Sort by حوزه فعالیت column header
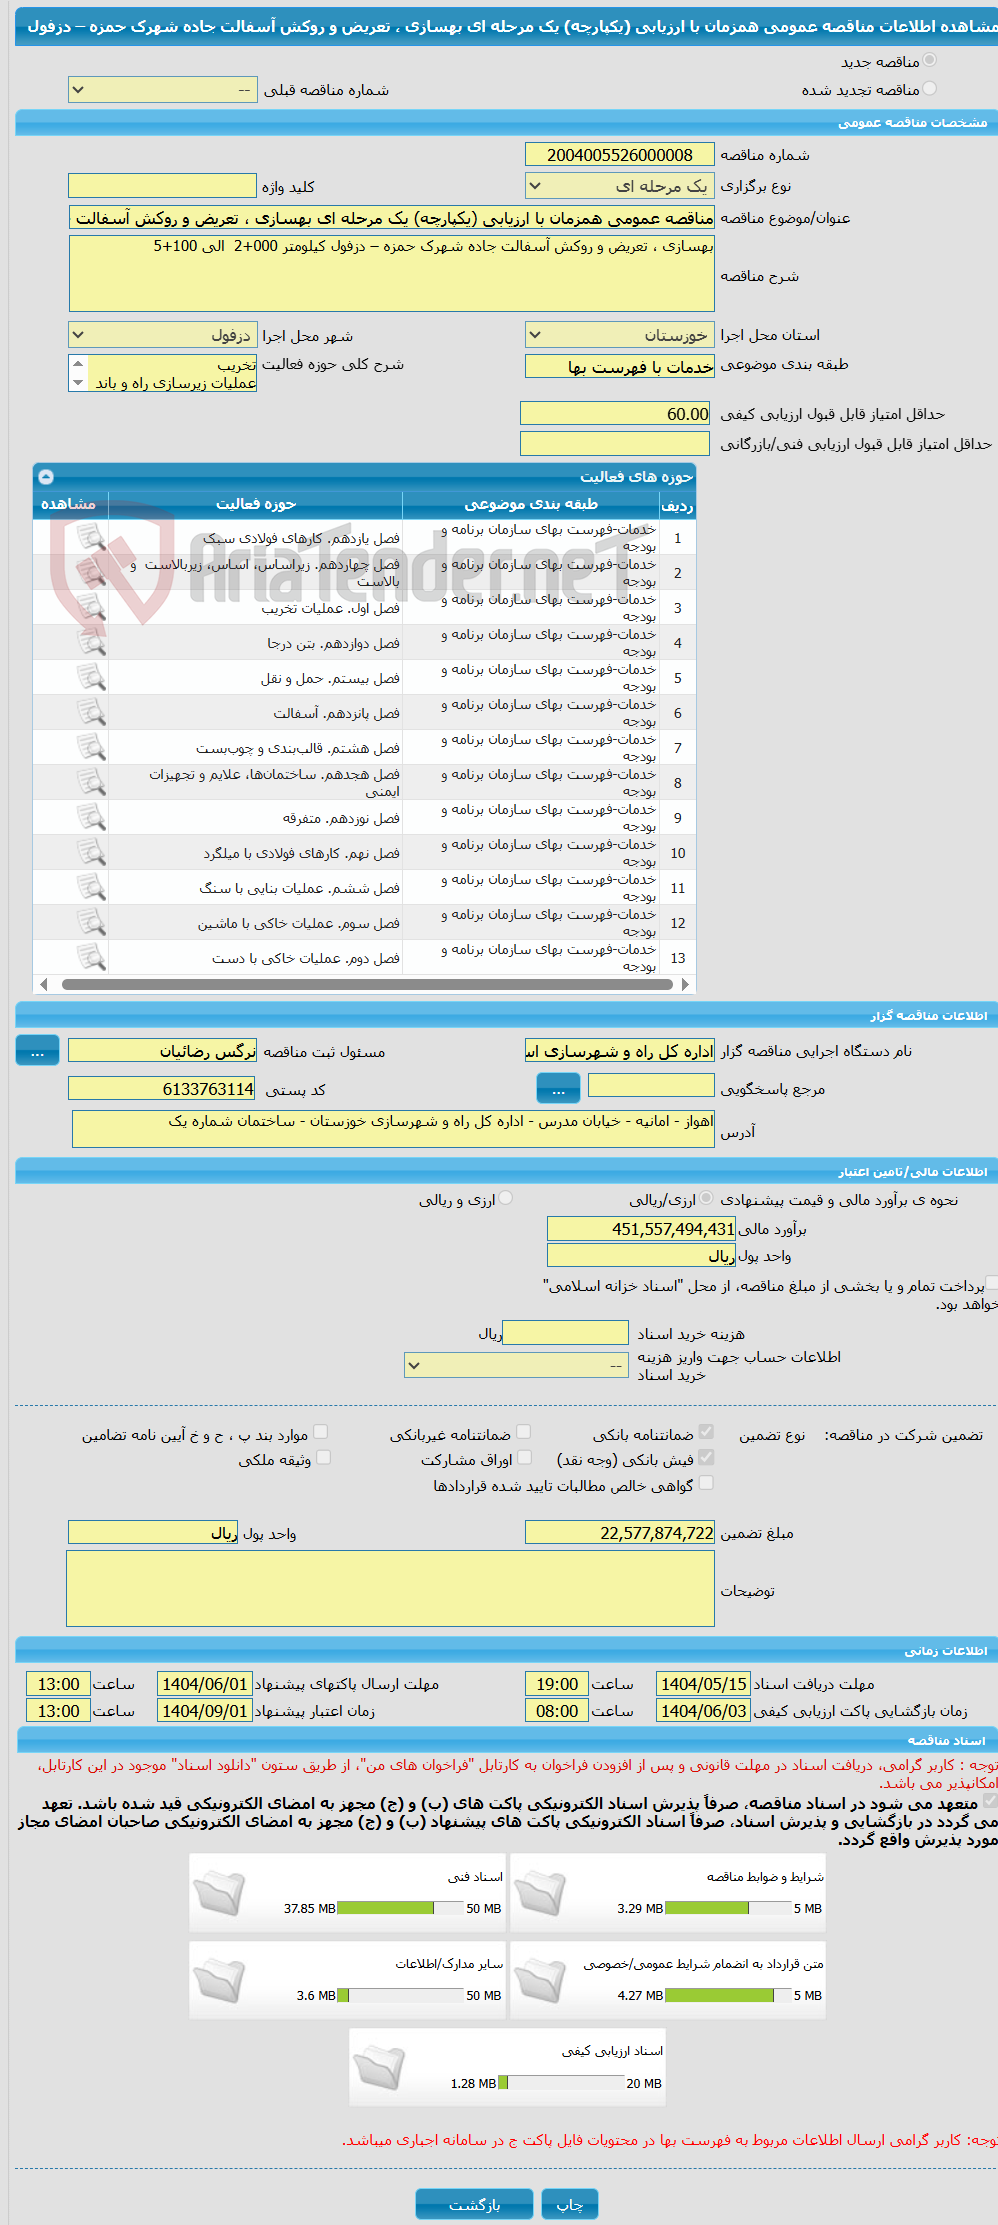This screenshot has width=998, height=2225. (256, 504)
